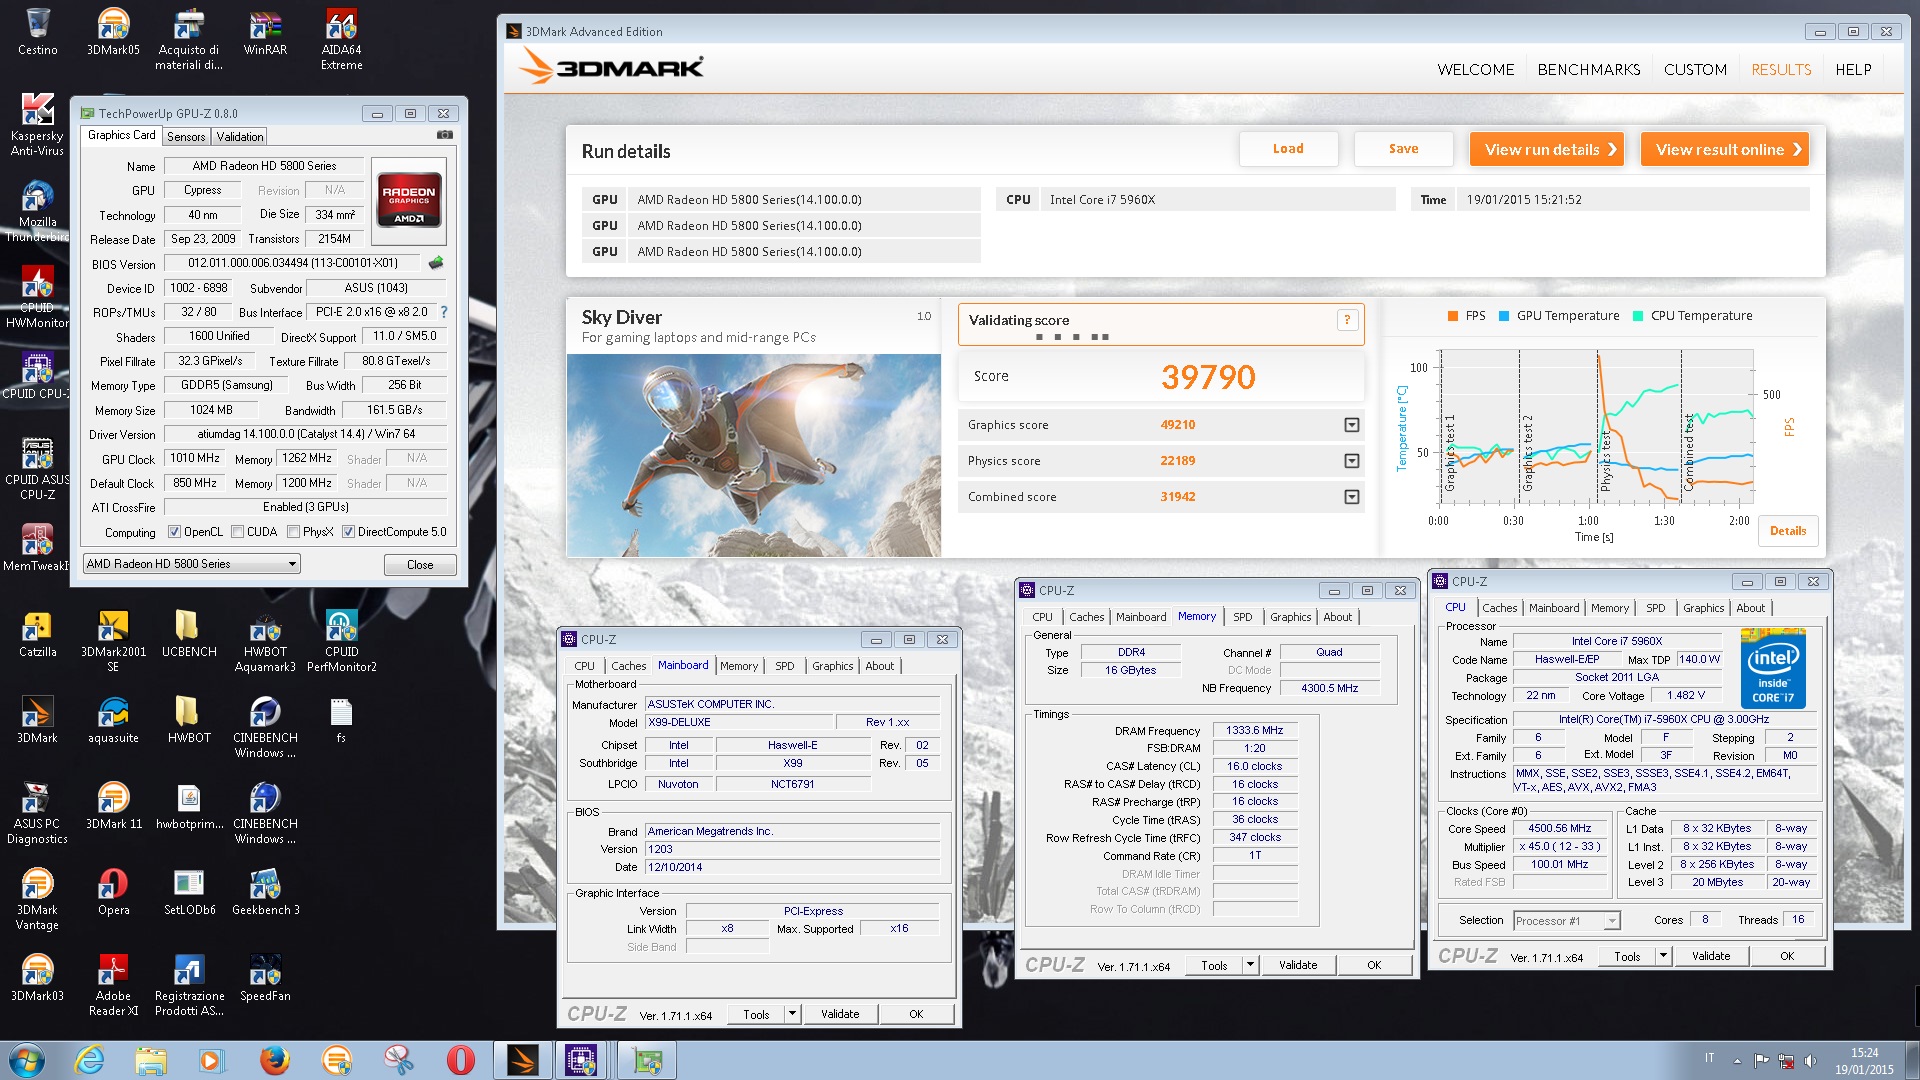The image size is (1920, 1080).
Task: Launch Geekbench 3 shortcut
Action: pos(265,891)
